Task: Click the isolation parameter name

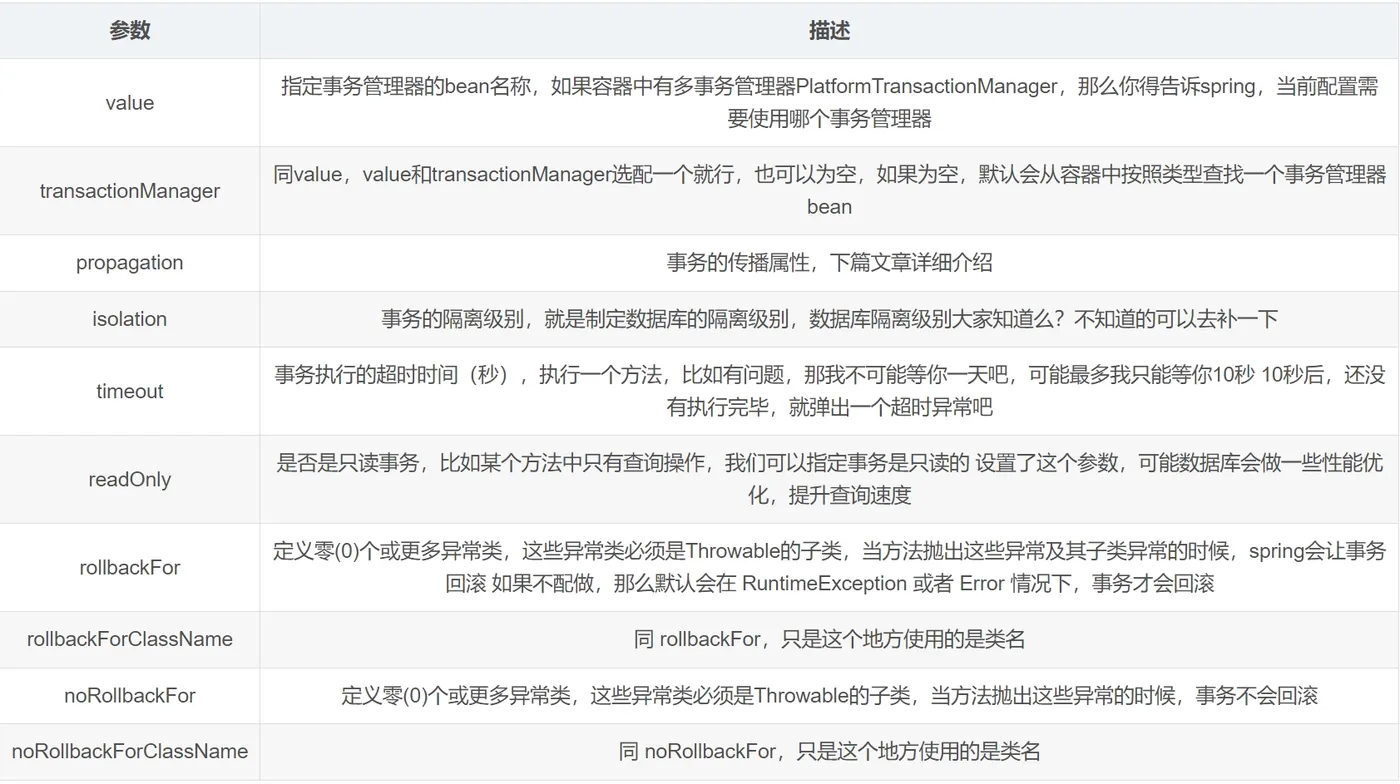Action: point(130,319)
